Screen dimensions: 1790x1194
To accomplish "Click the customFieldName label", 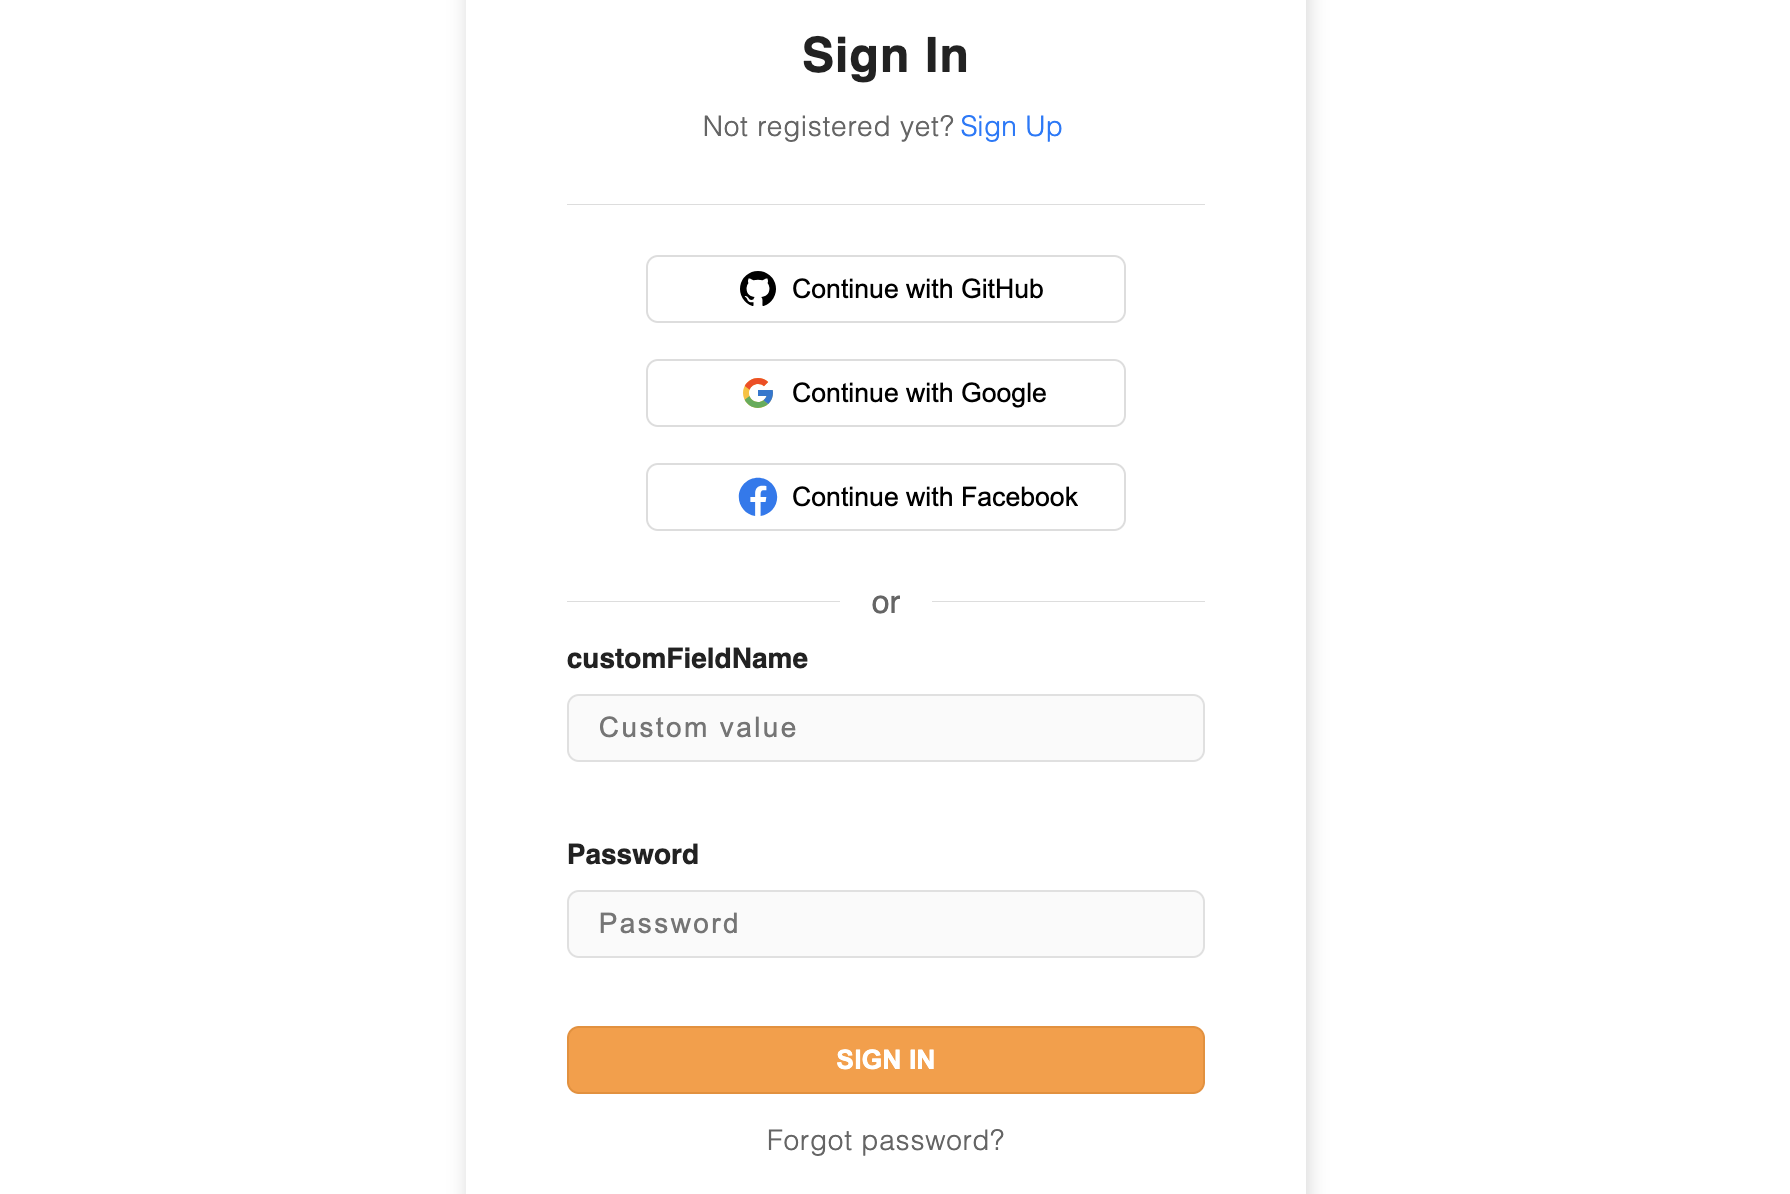I will 687,658.
